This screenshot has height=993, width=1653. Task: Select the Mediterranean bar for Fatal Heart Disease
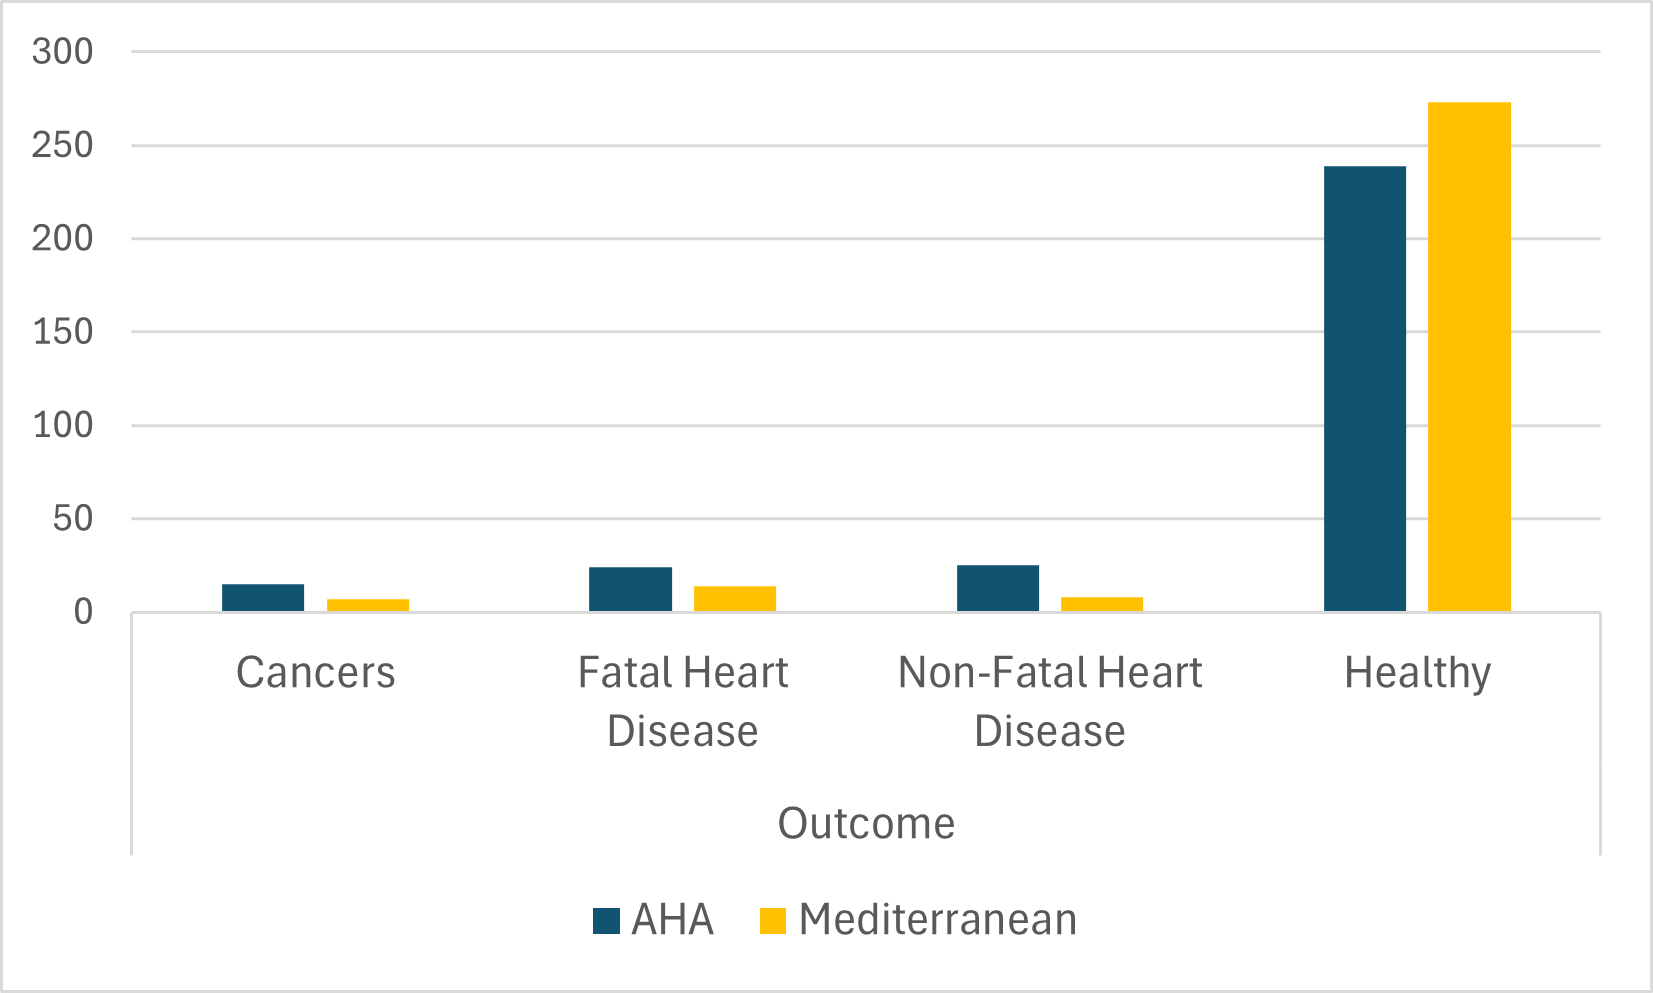pyautogui.click(x=735, y=598)
